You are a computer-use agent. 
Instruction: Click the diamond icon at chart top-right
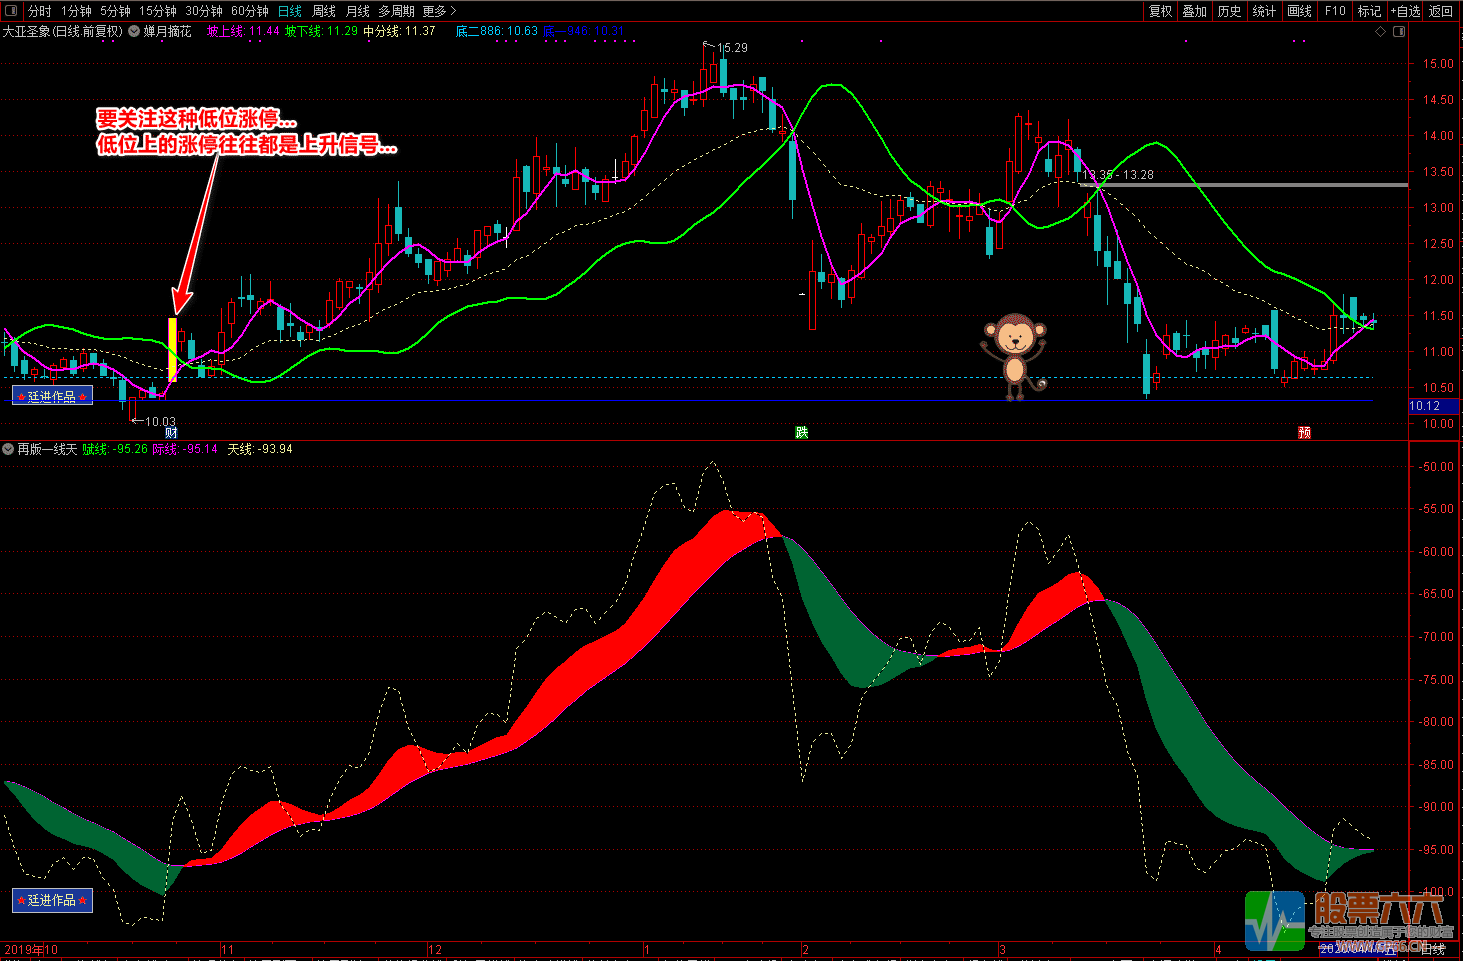pos(1381,32)
